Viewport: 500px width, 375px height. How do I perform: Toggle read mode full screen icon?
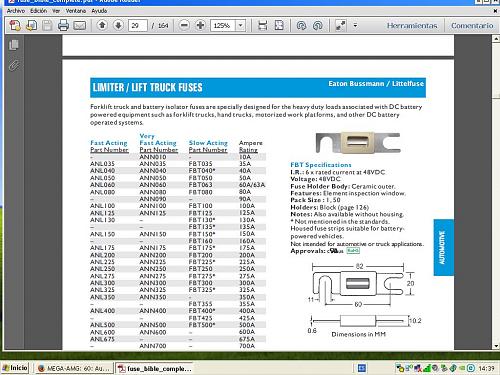pos(340,25)
